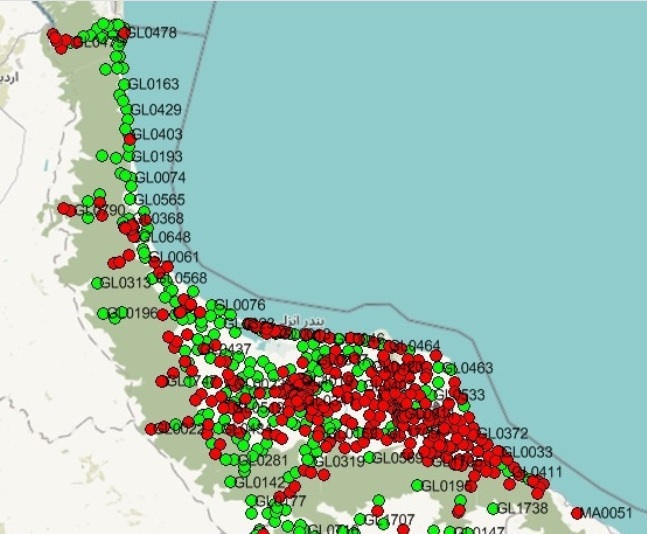The image size is (647, 534).
Task: Select the green marker labeled GL0313
Action: [97, 283]
